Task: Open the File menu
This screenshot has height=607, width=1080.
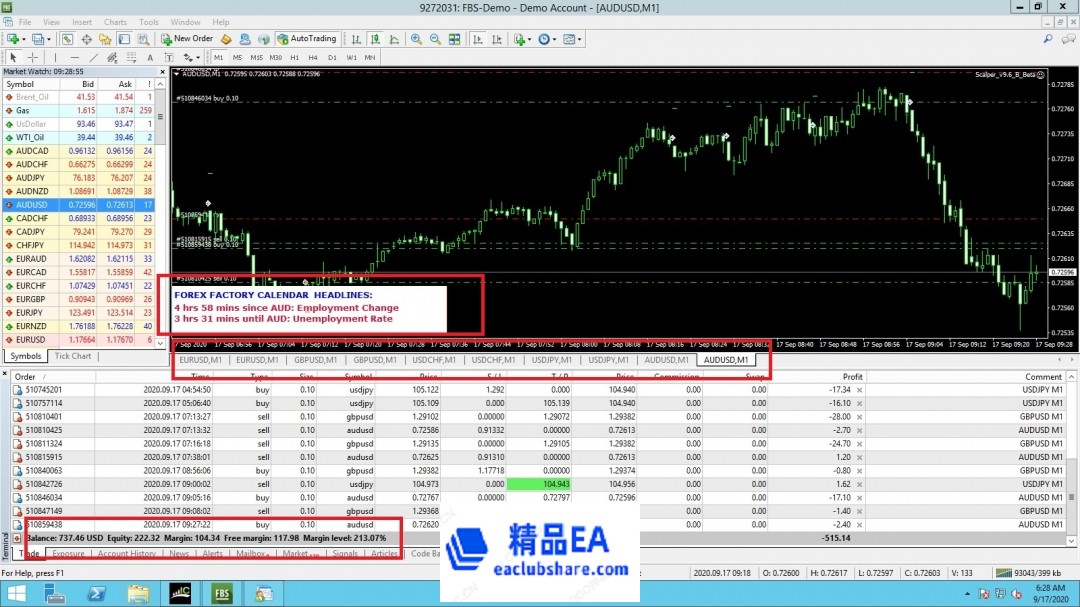Action: click(25, 22)
